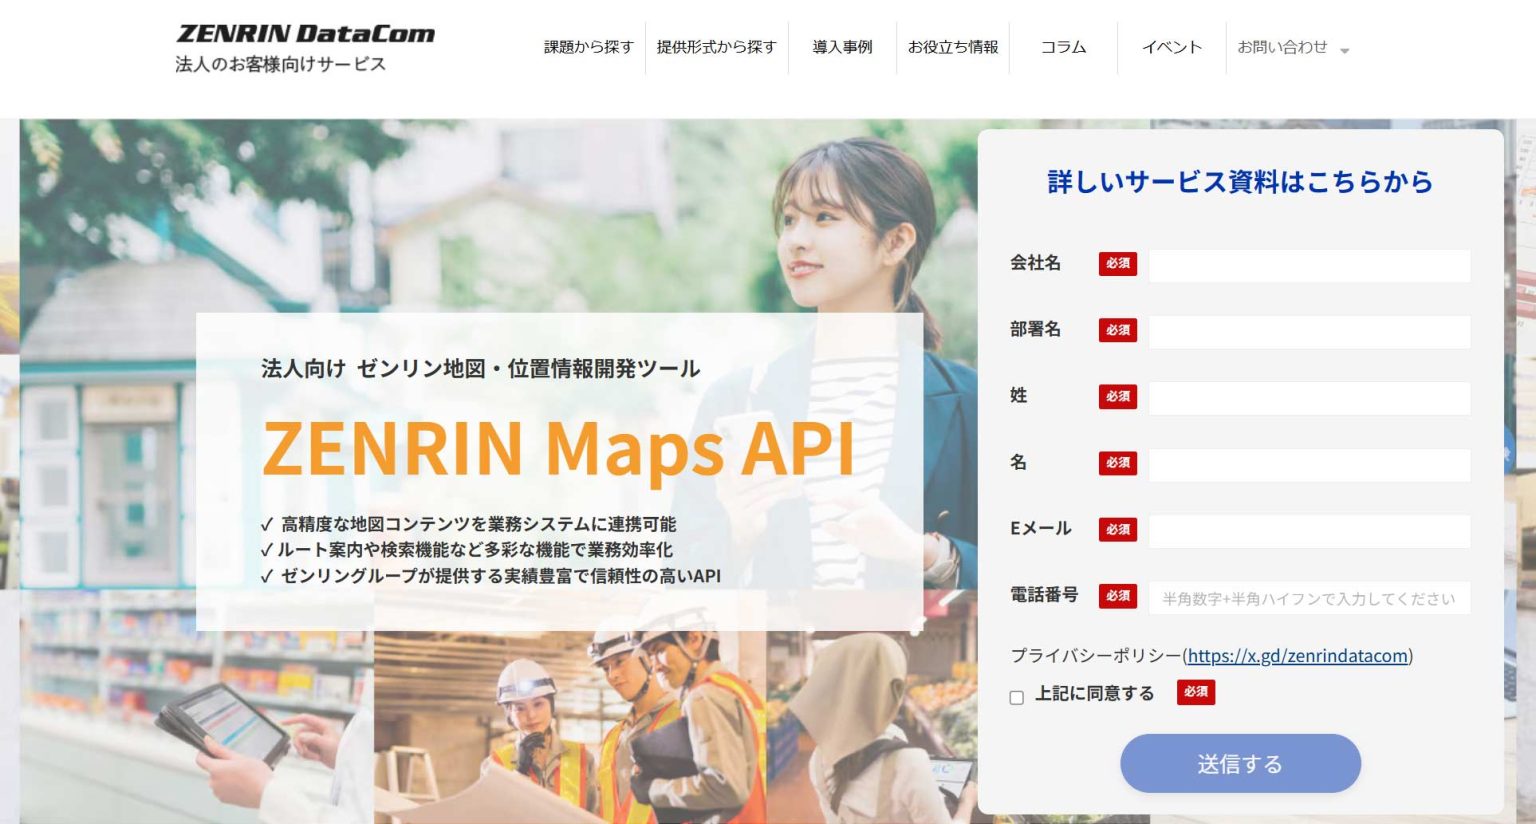Click into the 部署名 input field
Image resolution: width=1536 pixels, height=824 pixels.
(1310, 331)
